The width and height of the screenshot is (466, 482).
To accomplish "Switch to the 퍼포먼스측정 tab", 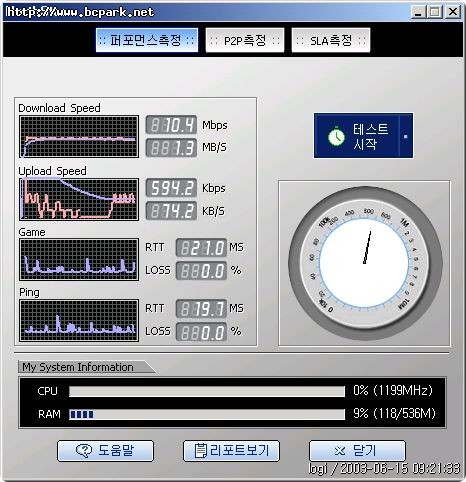I will 147,40.
